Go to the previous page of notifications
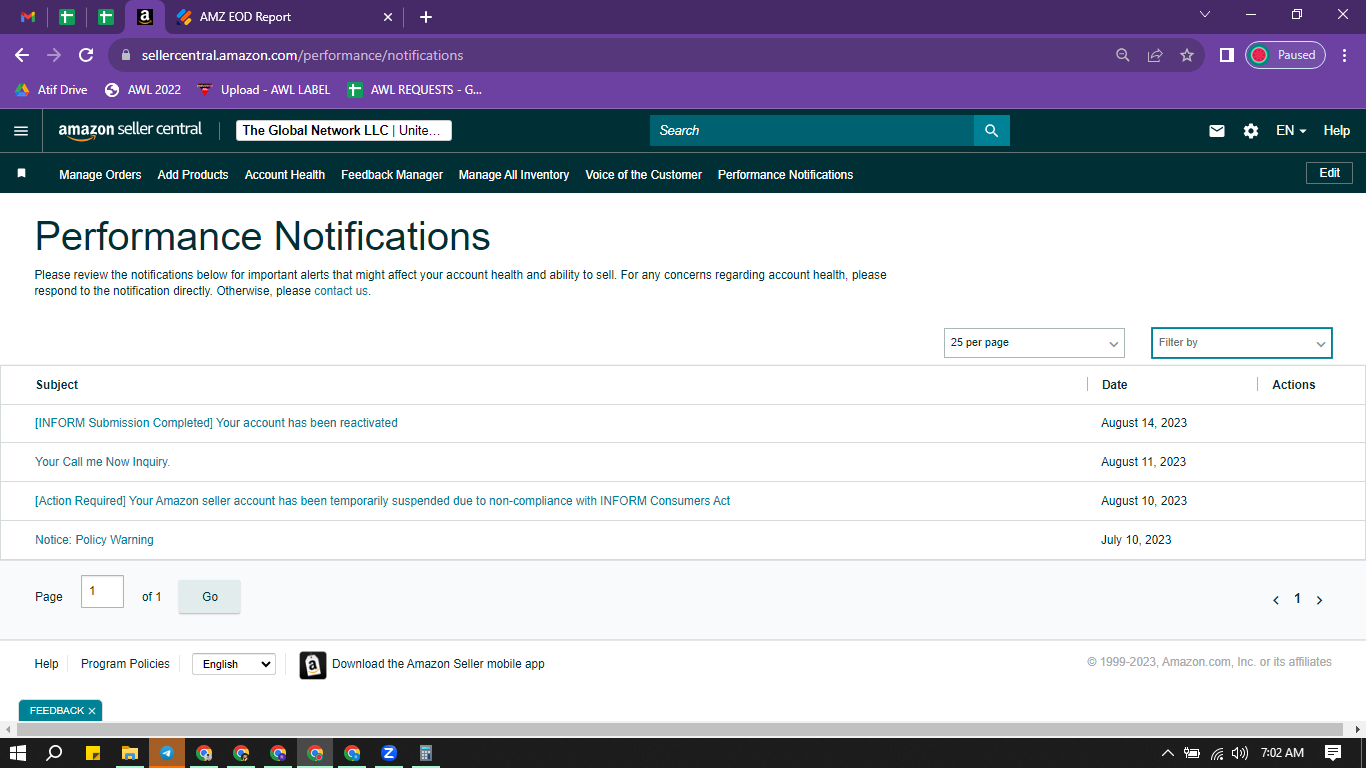This screenshot has height=768, width=1366. [1276, 600]
